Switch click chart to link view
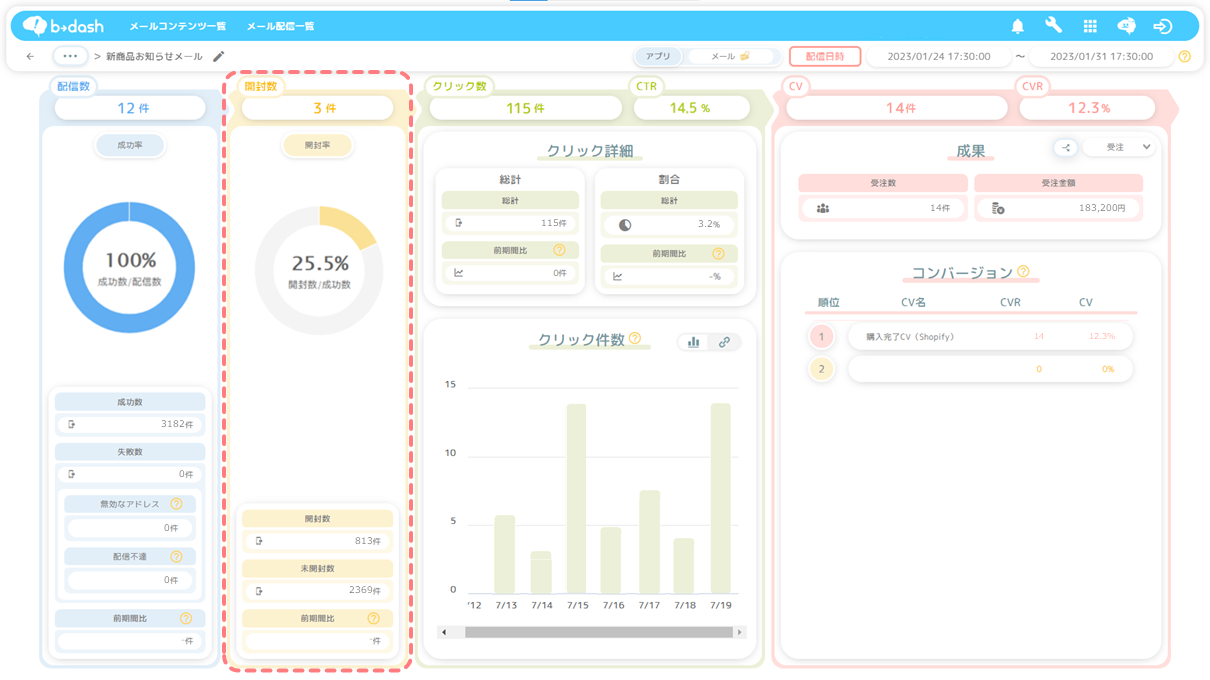Screen dimensions: 1210x680 click(x=724, y=342)
